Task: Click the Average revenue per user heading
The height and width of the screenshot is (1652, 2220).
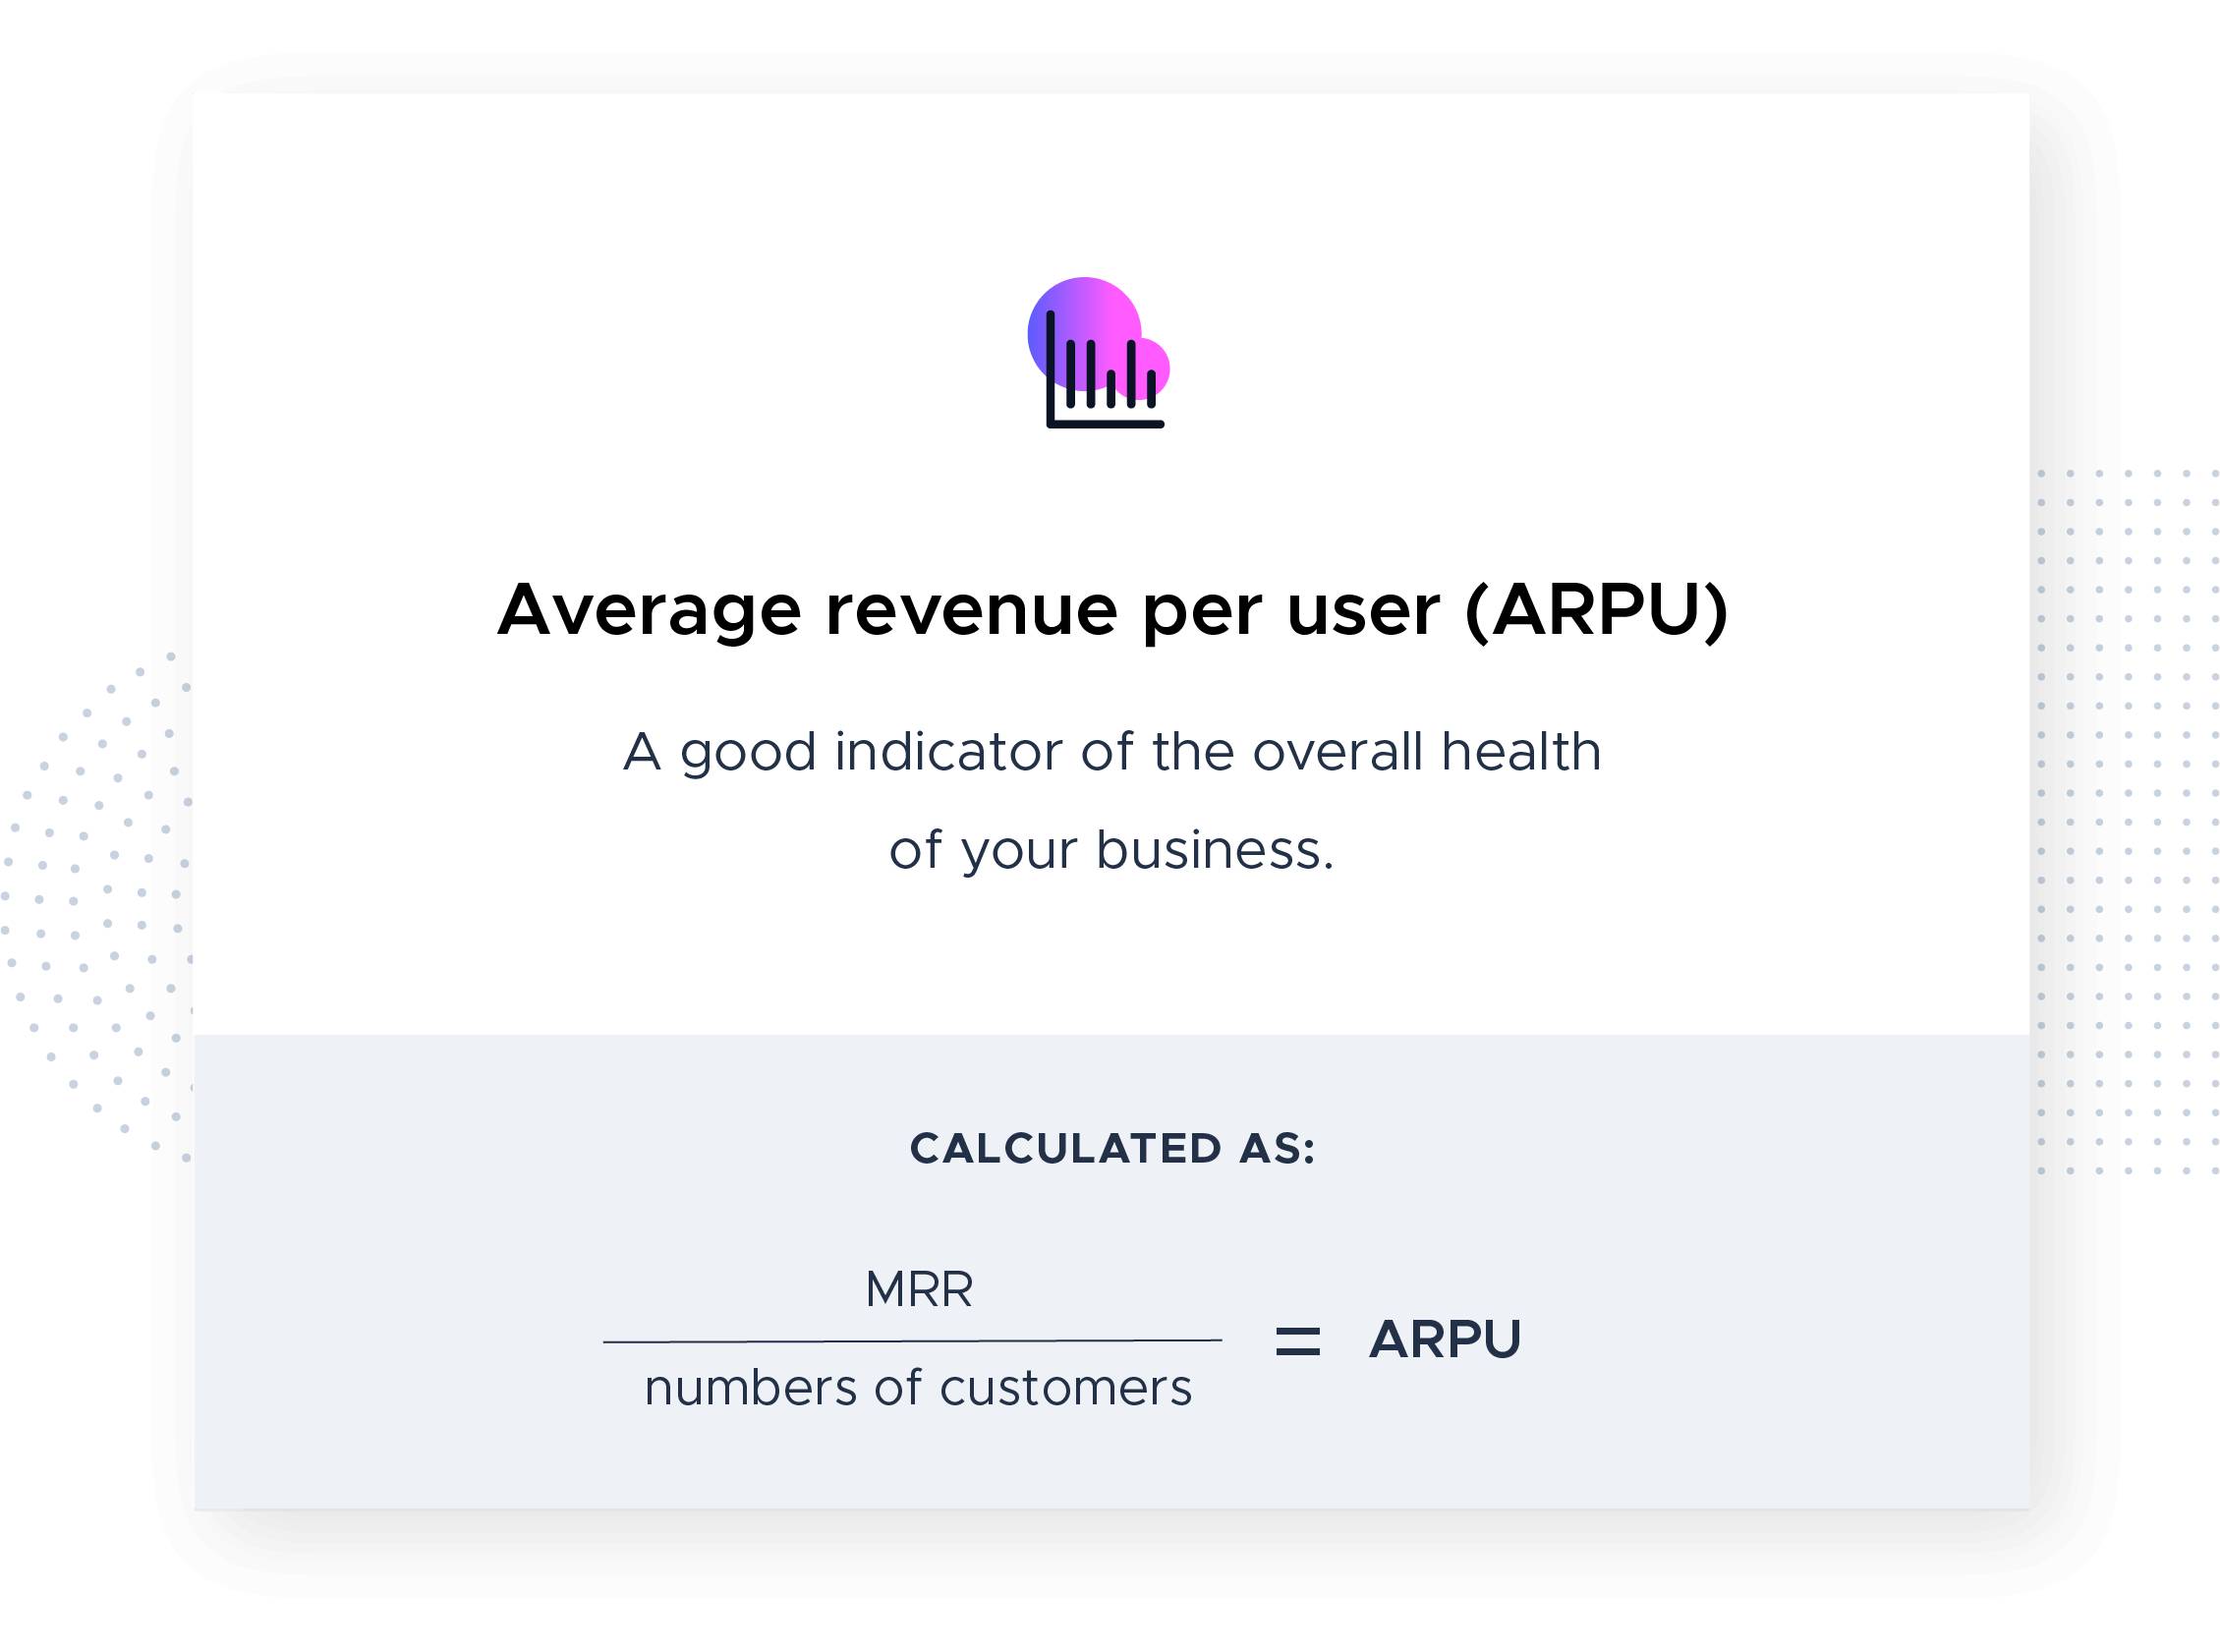Action: [x=1112, y=609]
